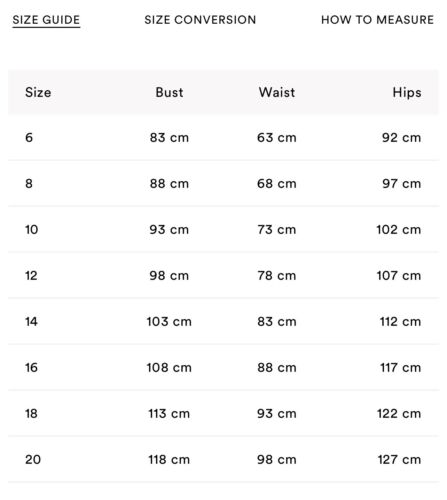The width and height of the screenshot is (447, 500).
Task: Select the size 8 row label
Action: (x=29, y=183)
